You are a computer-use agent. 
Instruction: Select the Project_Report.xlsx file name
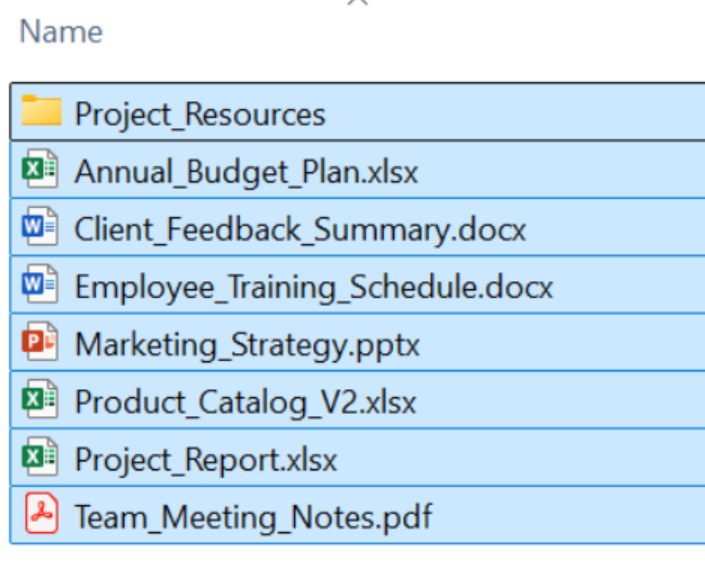pos(206,460)
